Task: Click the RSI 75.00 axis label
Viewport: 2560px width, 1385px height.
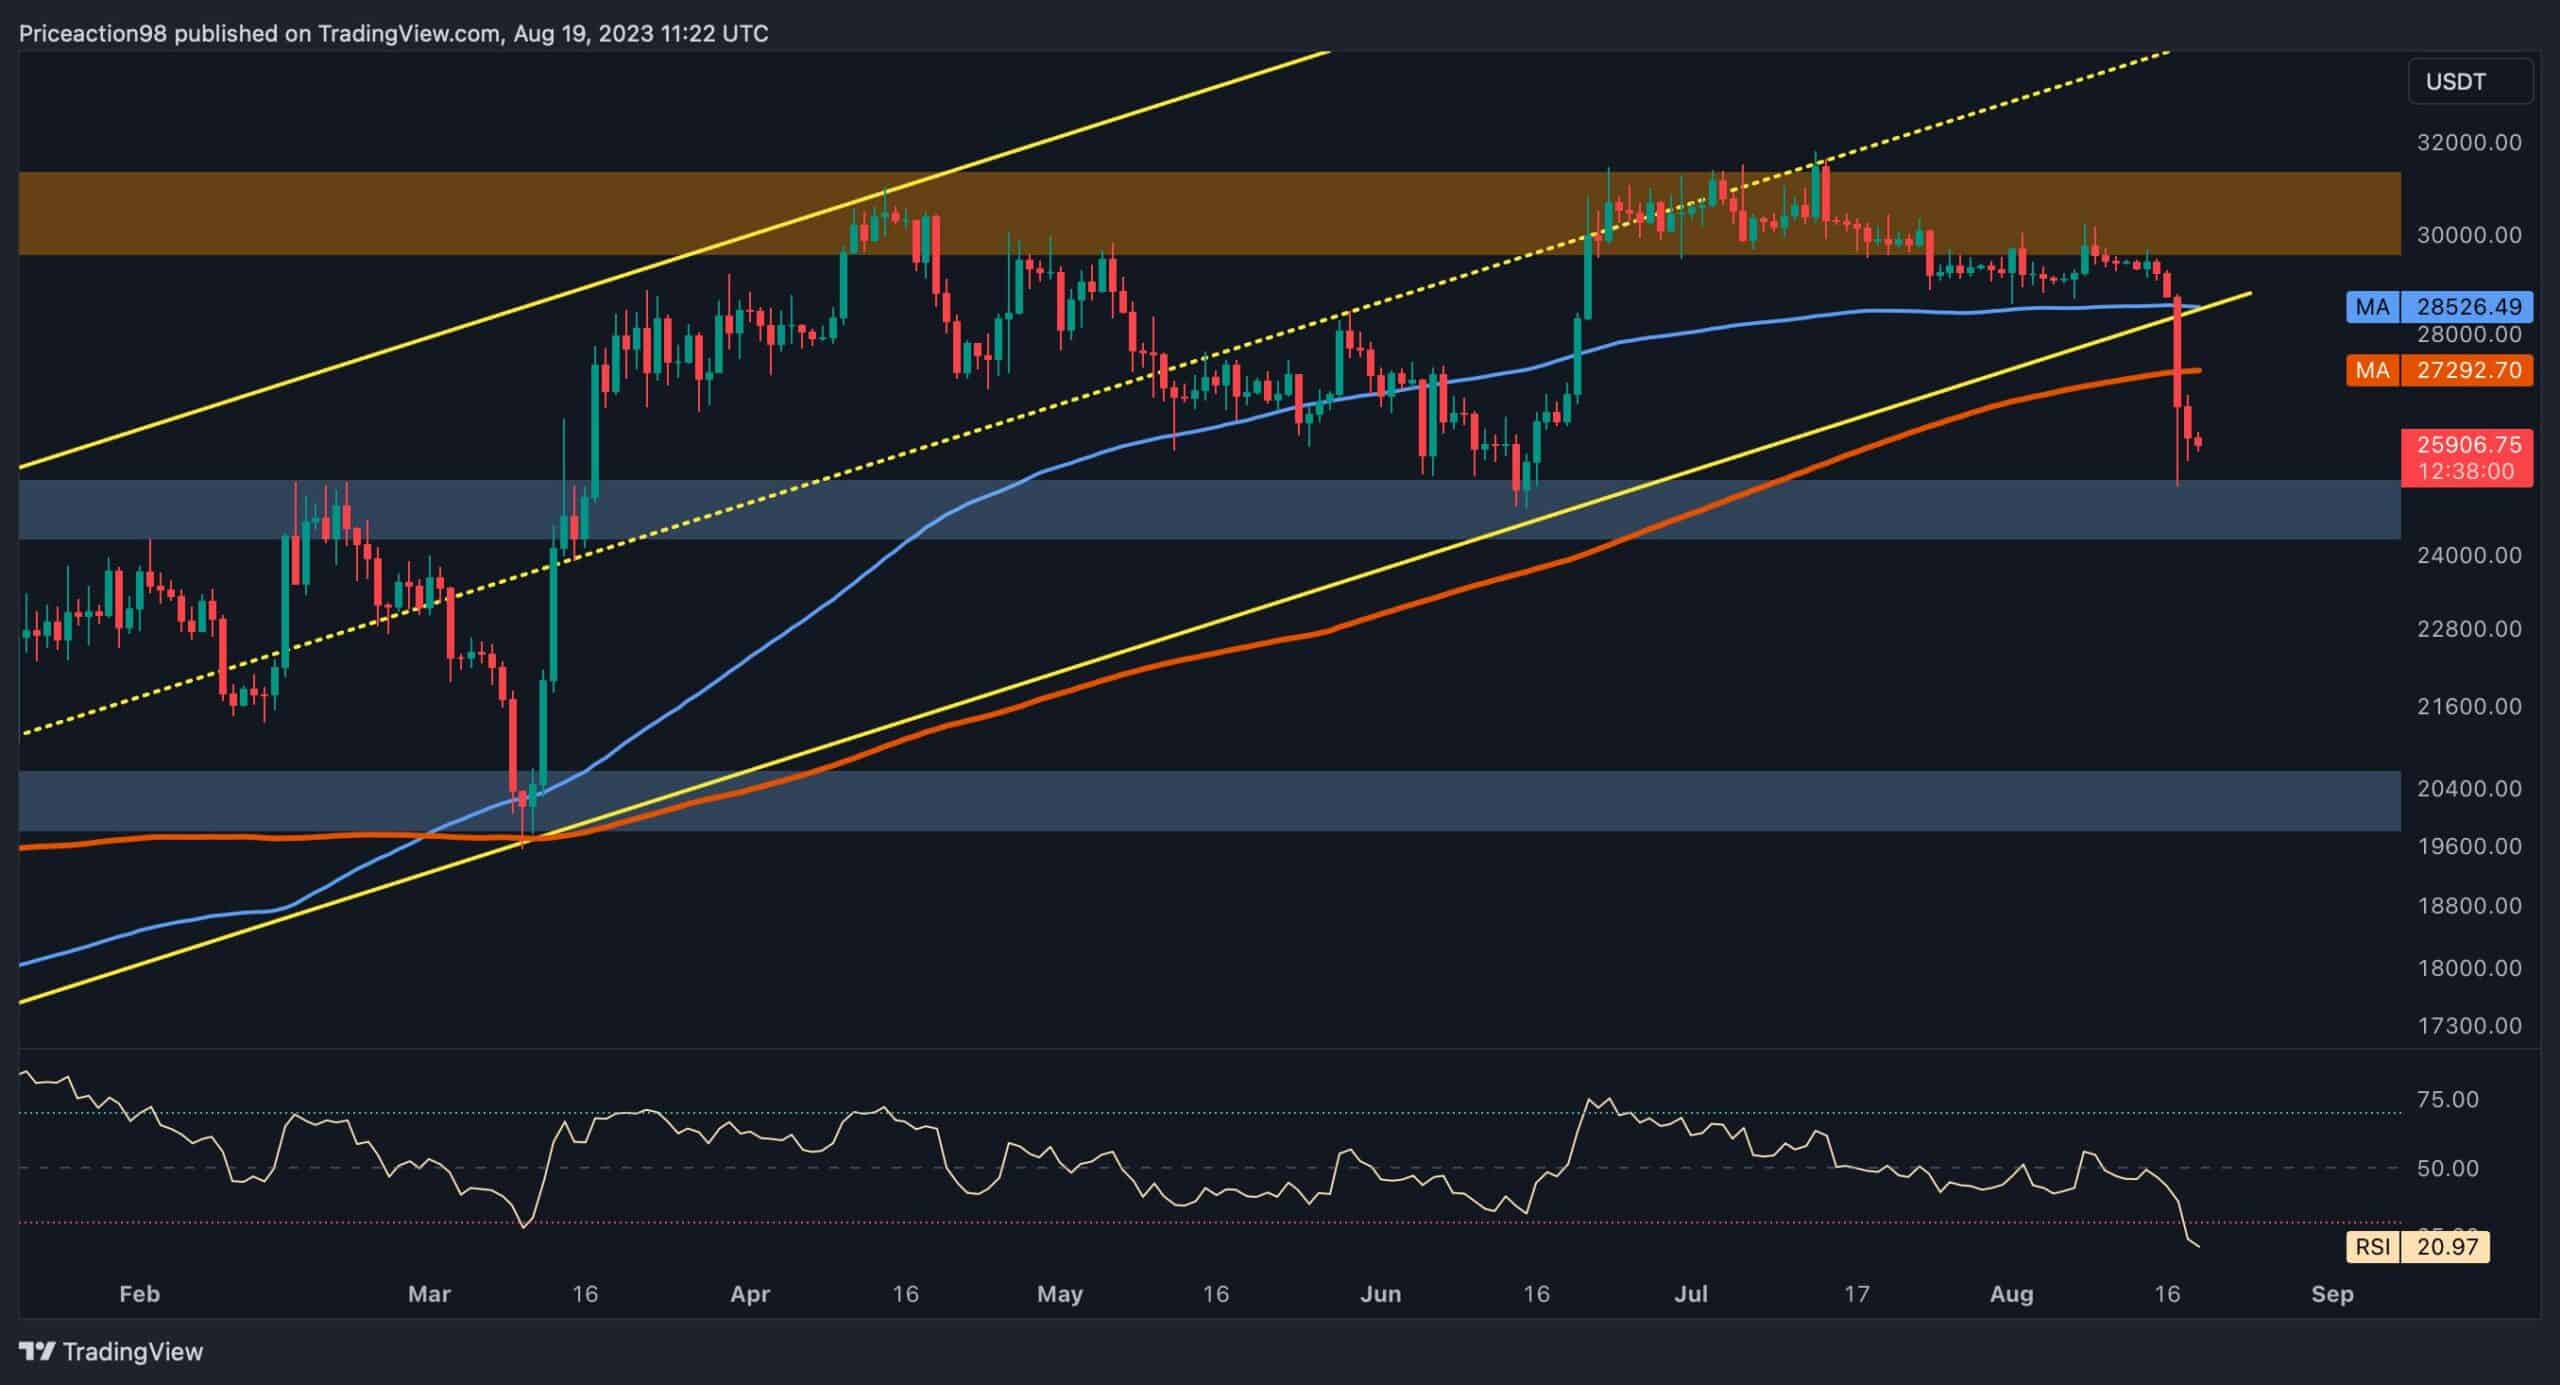Action: pyautogui.click(x=2446, y=1100)
